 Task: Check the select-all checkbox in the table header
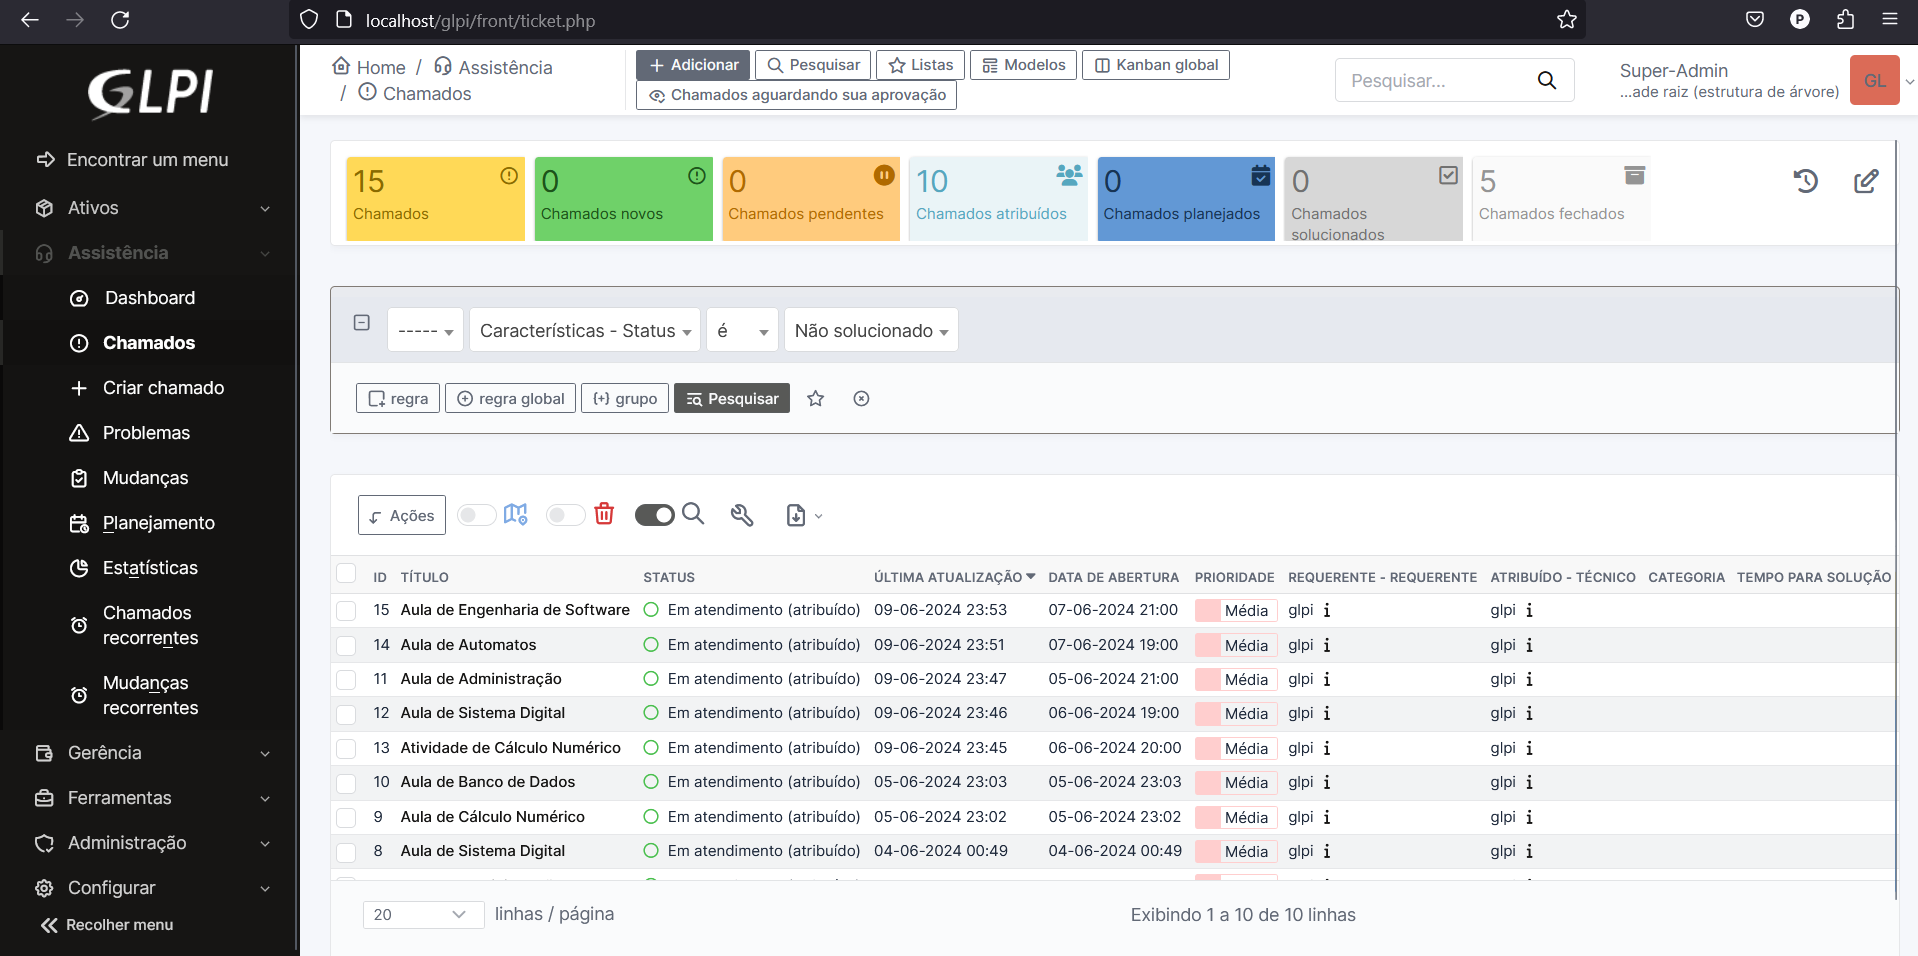(346, 573)
